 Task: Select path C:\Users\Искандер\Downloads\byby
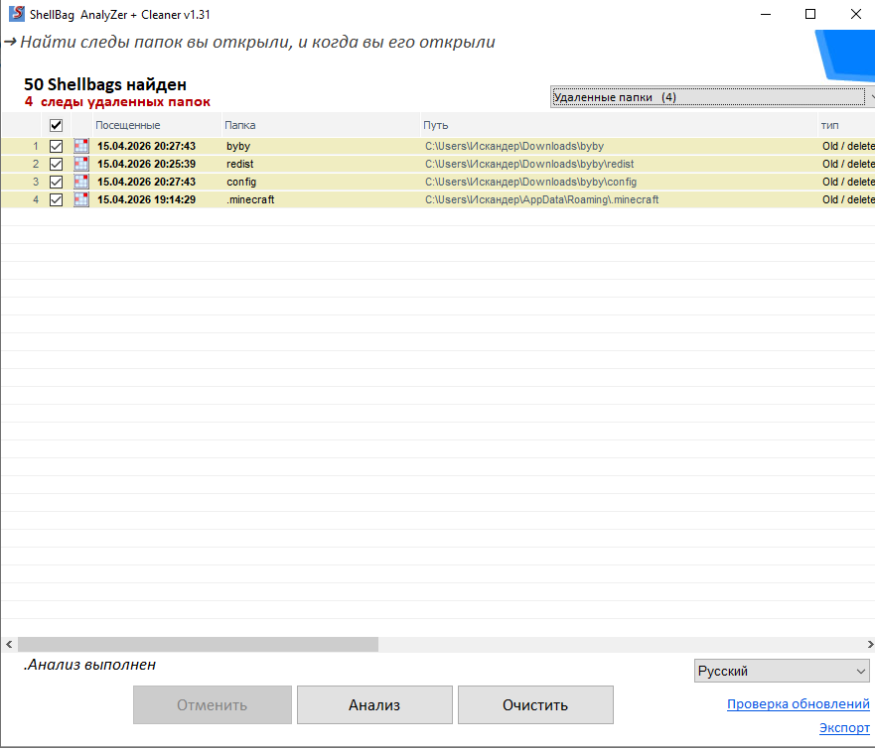(x=515, y=146)
